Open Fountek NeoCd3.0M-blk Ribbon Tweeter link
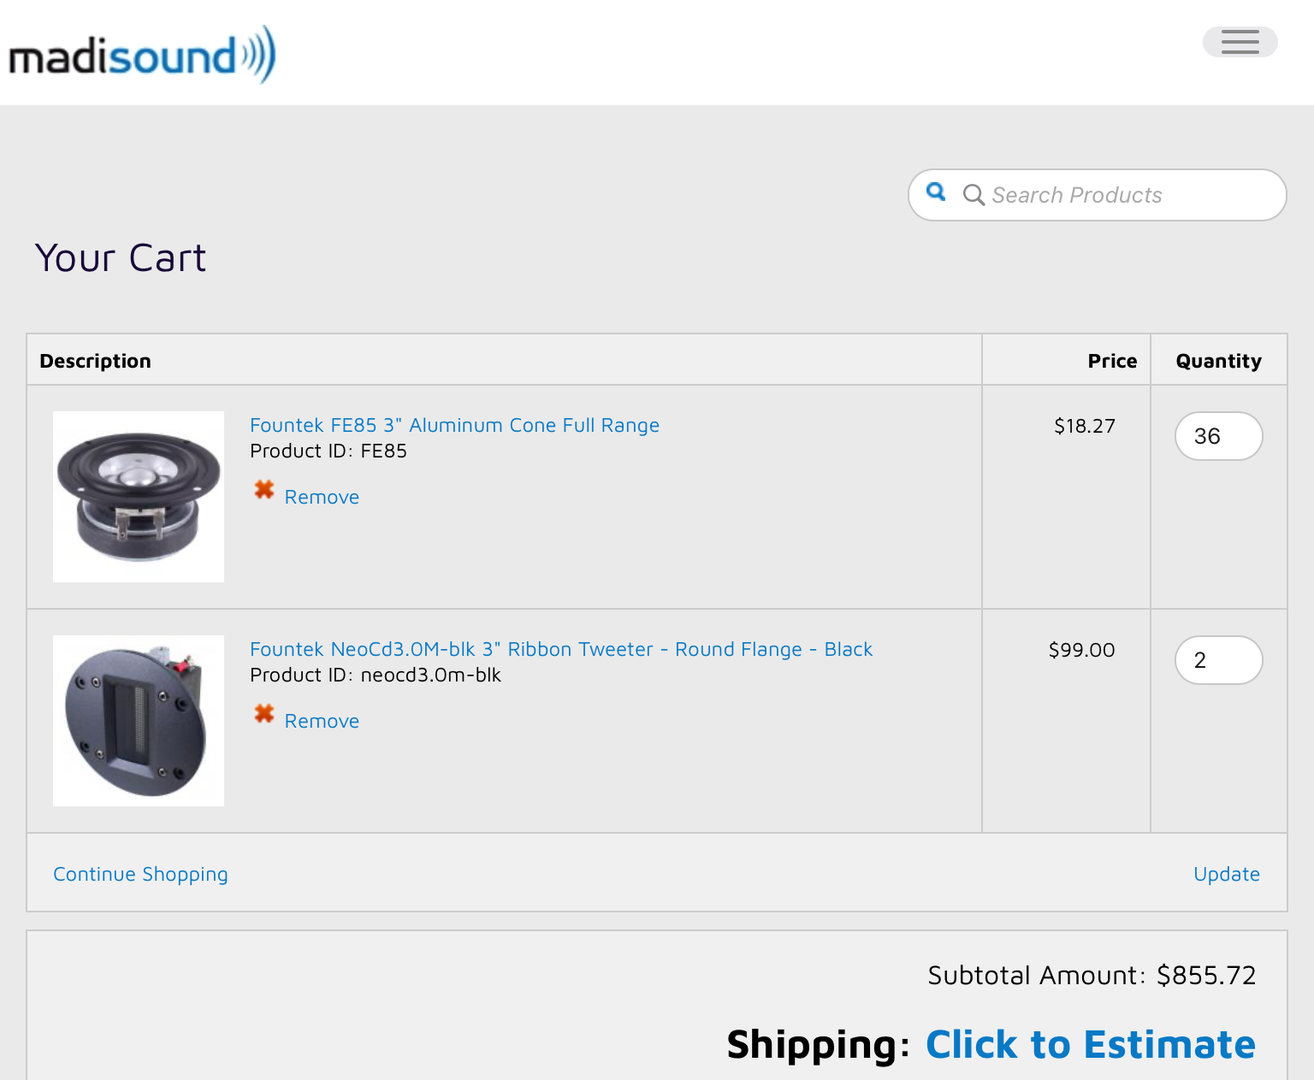This screenshot has height=1080, width=1314. pyautogui.click(x=560, y=649)
